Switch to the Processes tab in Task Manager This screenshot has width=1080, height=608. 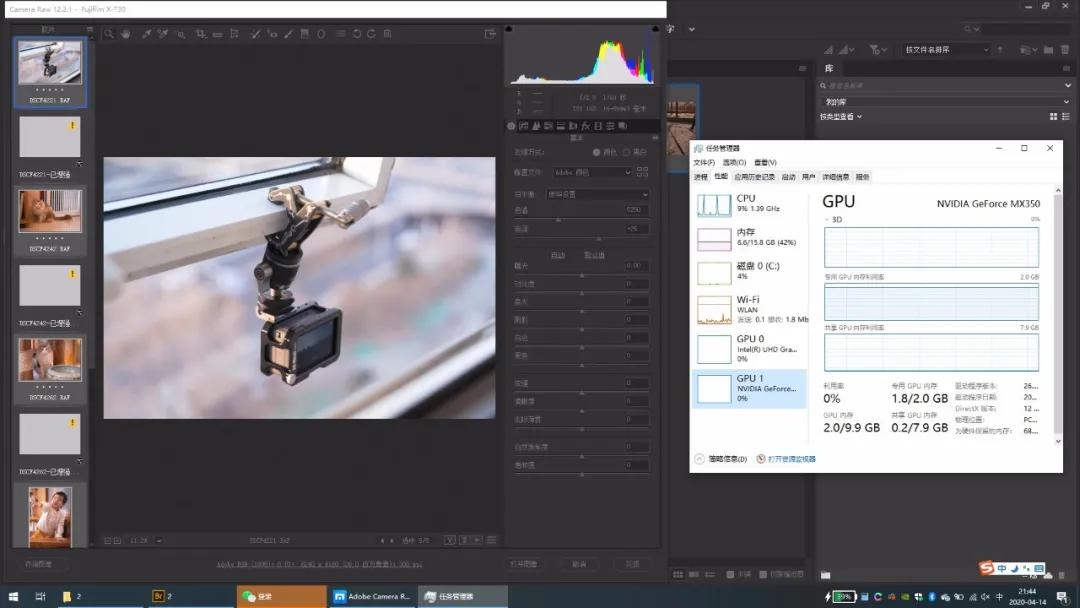[701, 177]
